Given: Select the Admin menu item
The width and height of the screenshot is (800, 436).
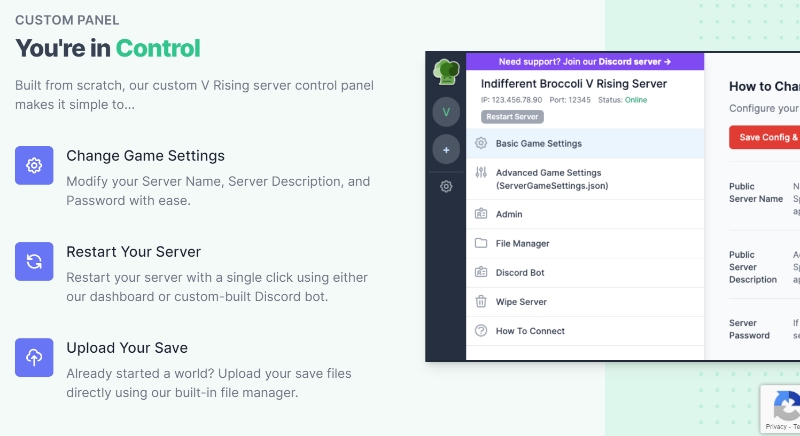Looking at the screenshot, I should tap(509, 214).
